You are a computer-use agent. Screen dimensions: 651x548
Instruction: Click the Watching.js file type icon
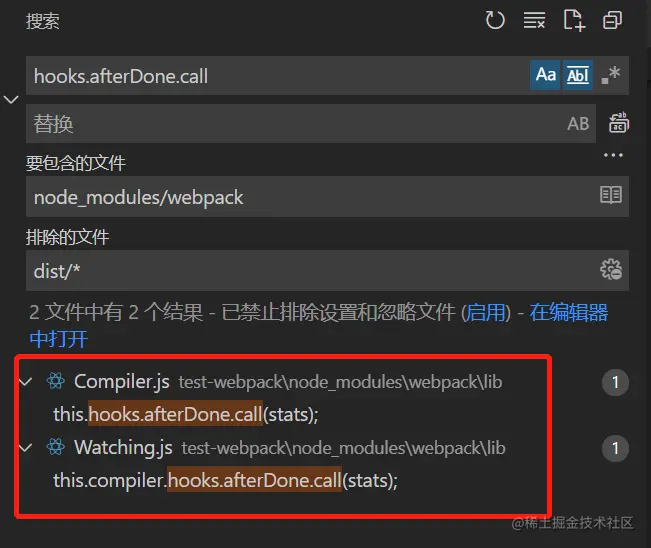(56, 447)
